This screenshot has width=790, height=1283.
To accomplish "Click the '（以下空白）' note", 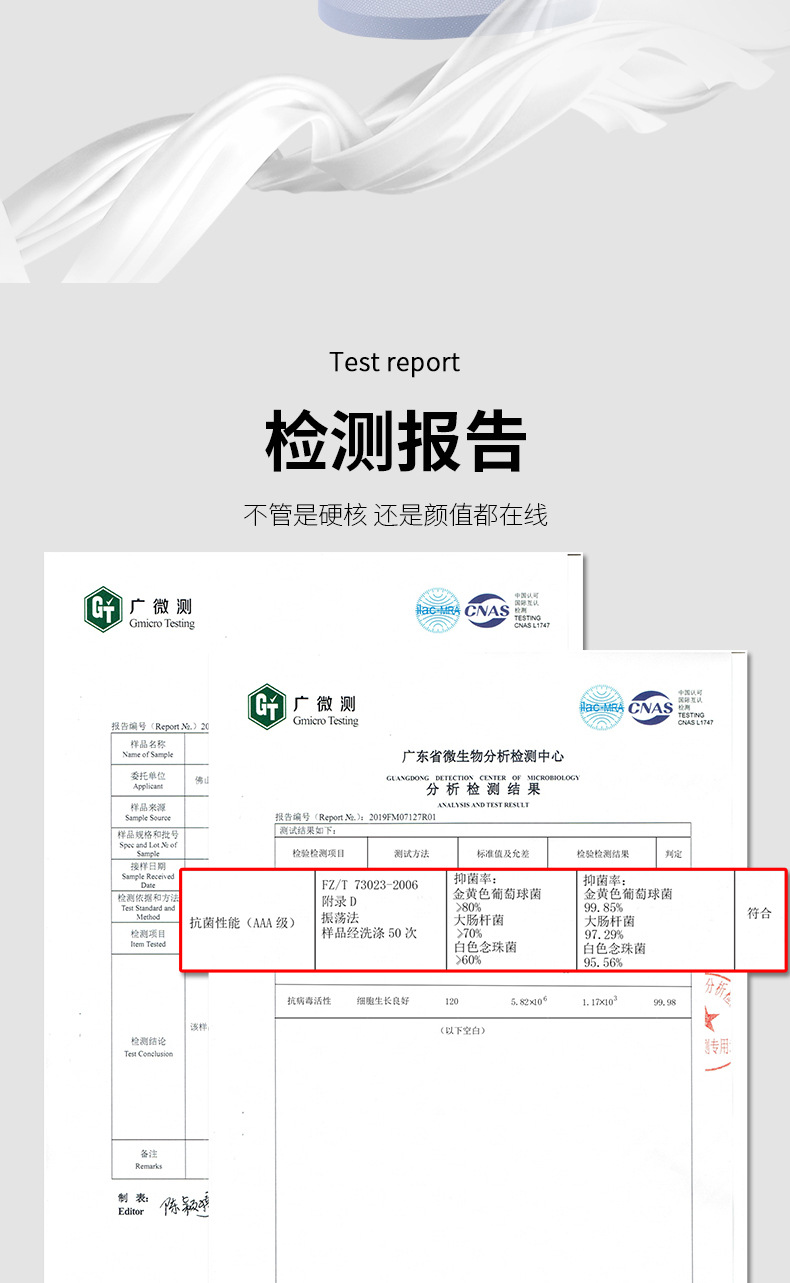I will (x=462, y=1030).
